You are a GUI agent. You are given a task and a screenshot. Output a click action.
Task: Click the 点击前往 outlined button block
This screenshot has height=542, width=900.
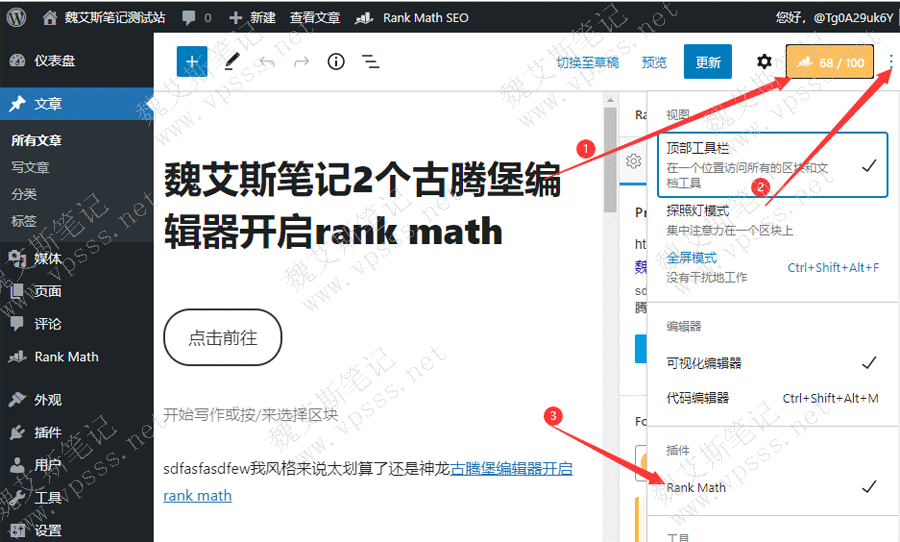pyautogui.click(x=223, y=338)
